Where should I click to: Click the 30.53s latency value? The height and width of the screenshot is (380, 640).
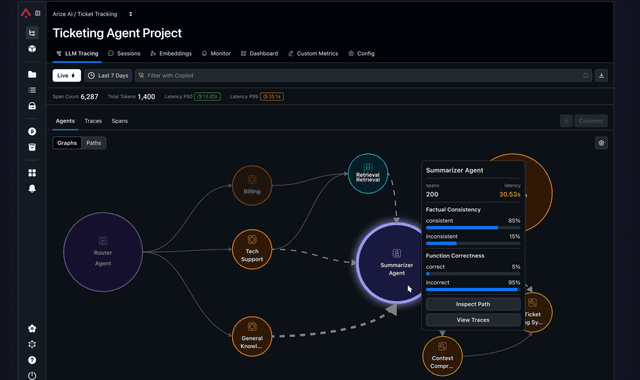click(510, 194)
